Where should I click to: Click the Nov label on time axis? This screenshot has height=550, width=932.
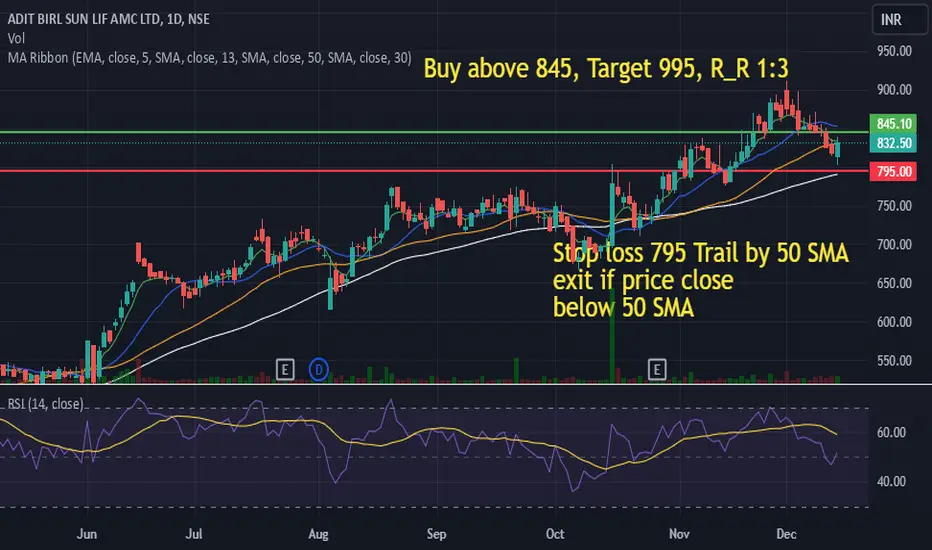679,534
